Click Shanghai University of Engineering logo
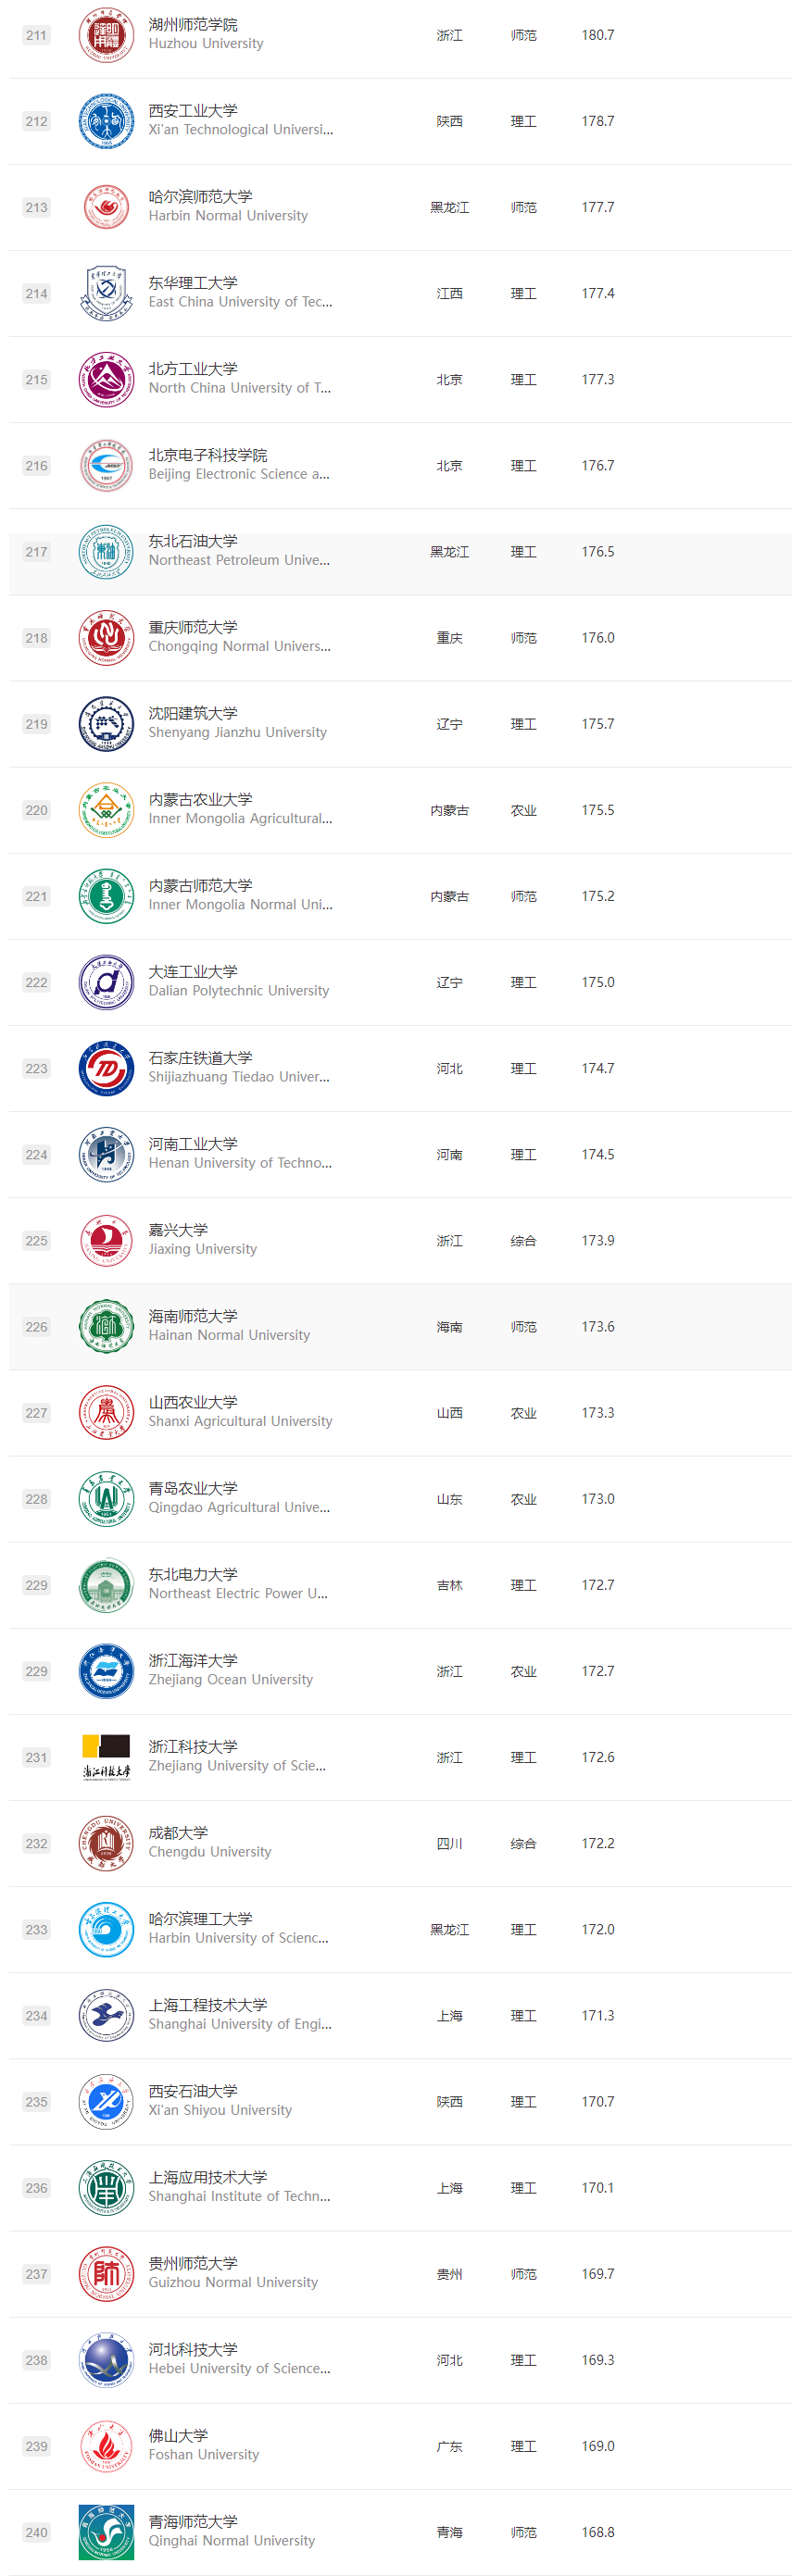 106,2015
